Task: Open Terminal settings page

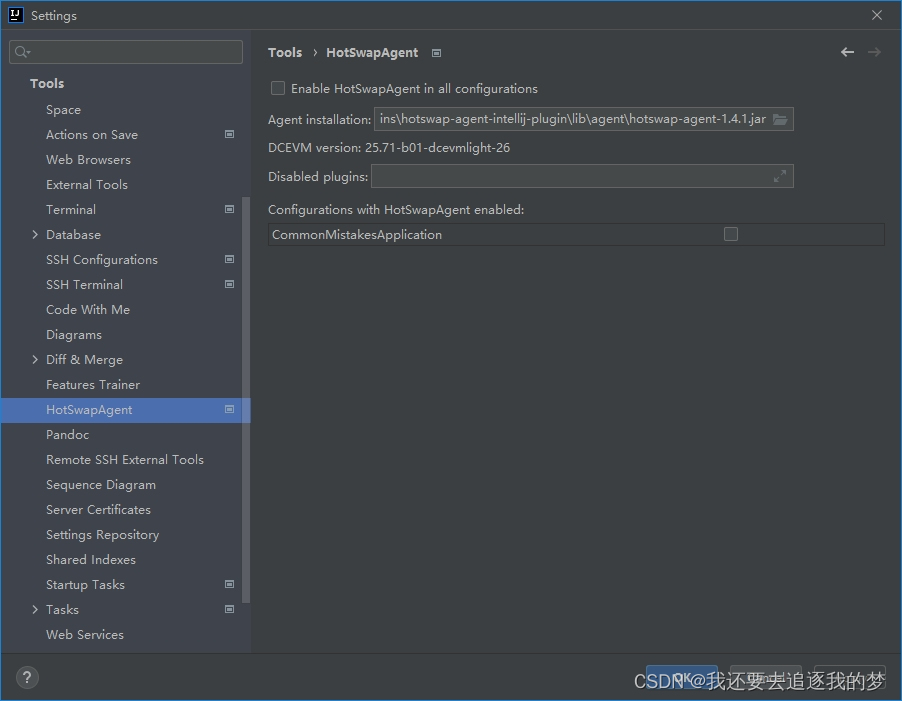Action: 71,210
